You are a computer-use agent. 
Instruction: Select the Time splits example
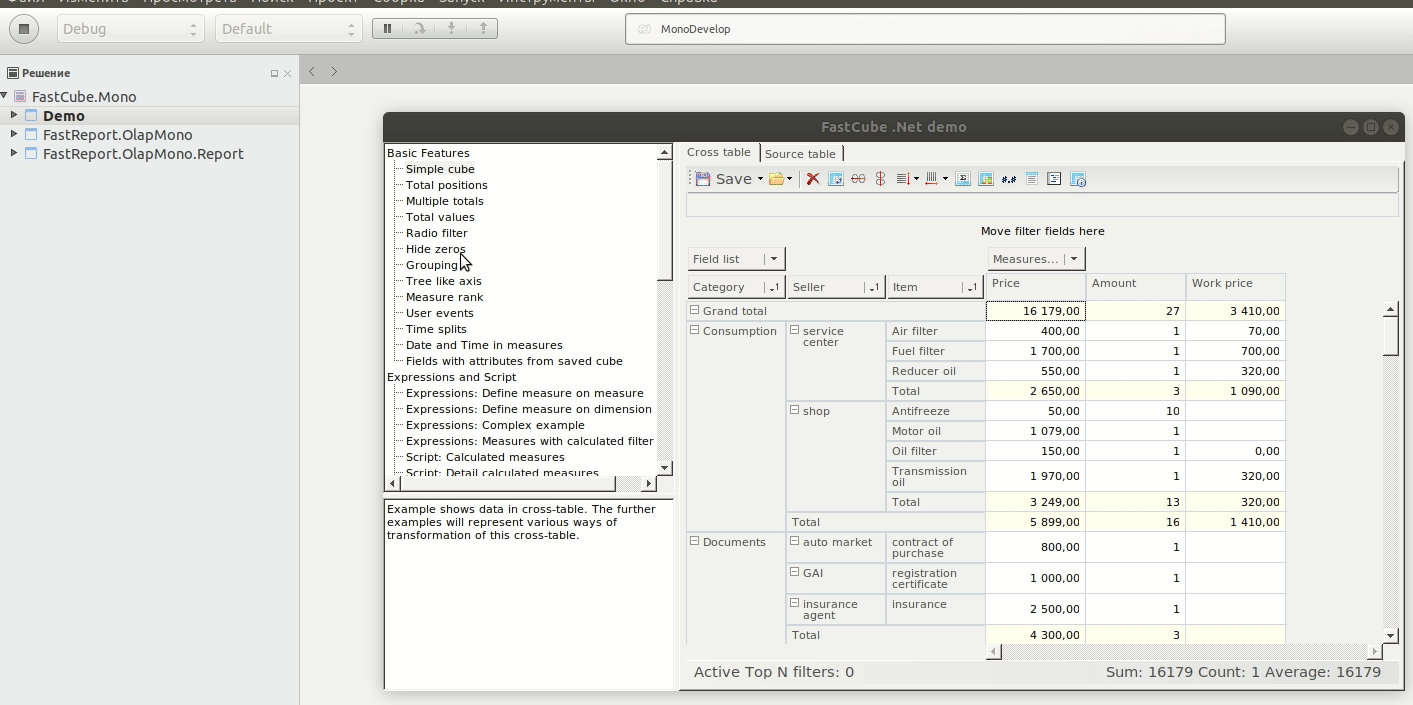pos(436,329)
